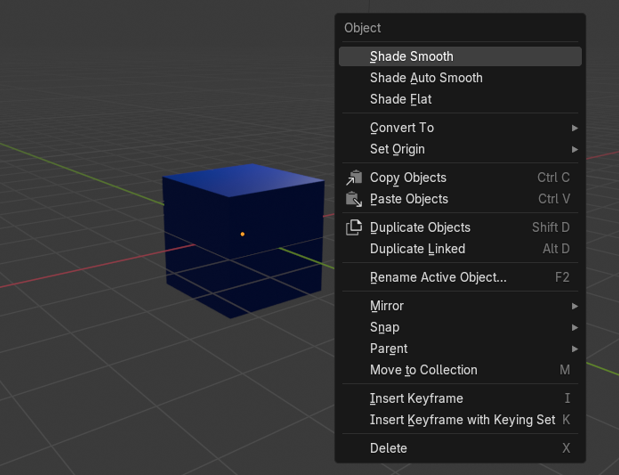Choose Insert Keyframe
Image resolution: width=619 pixels, height=475 pixels.
point(416,398)
